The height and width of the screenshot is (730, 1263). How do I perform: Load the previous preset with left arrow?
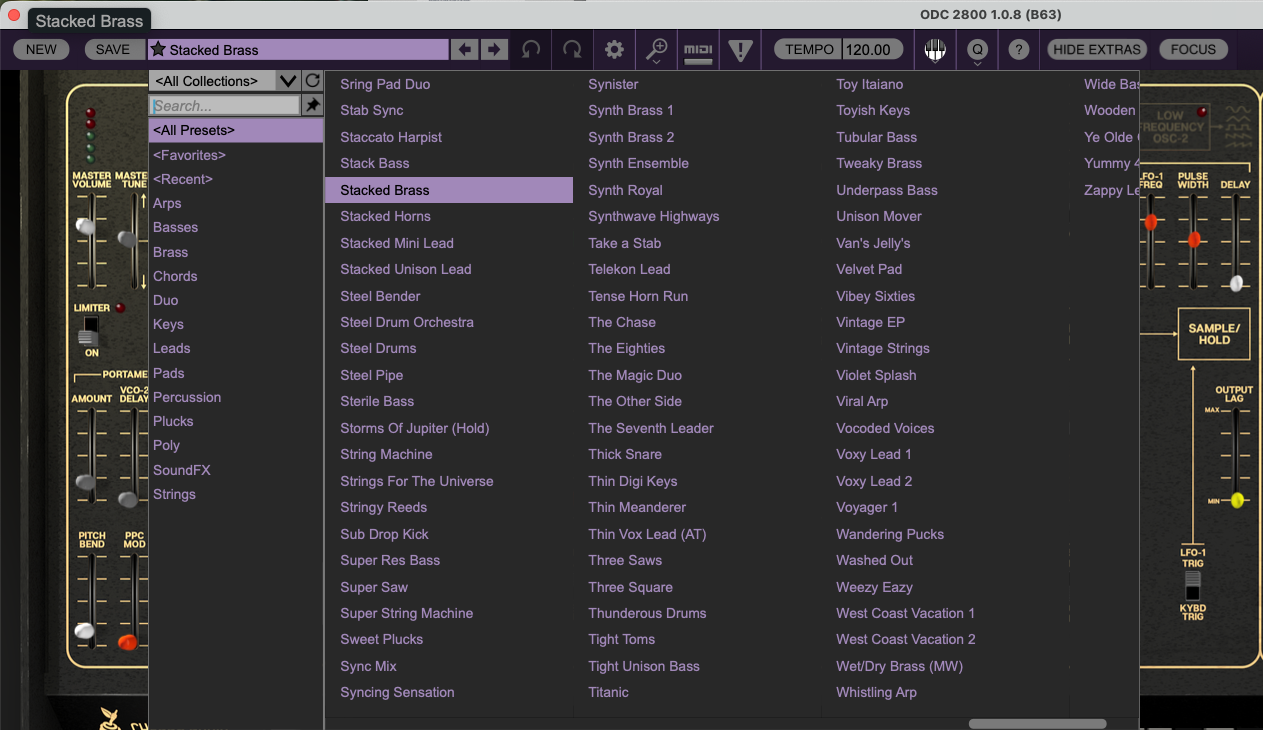464,49
